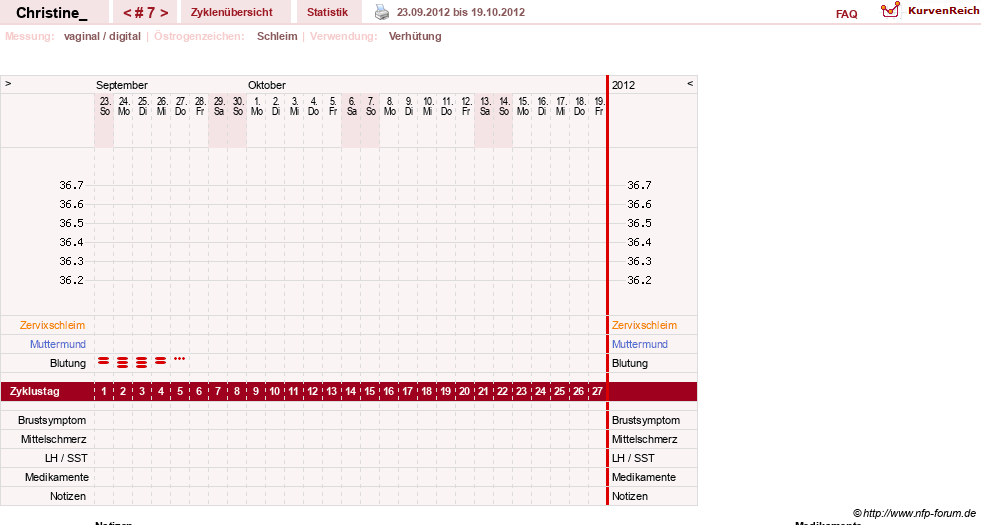Screen dimensions: 981x525
Task: Click the date range 23.09.2012 bis 19.10.2012
Action: [x=461, y=13]
